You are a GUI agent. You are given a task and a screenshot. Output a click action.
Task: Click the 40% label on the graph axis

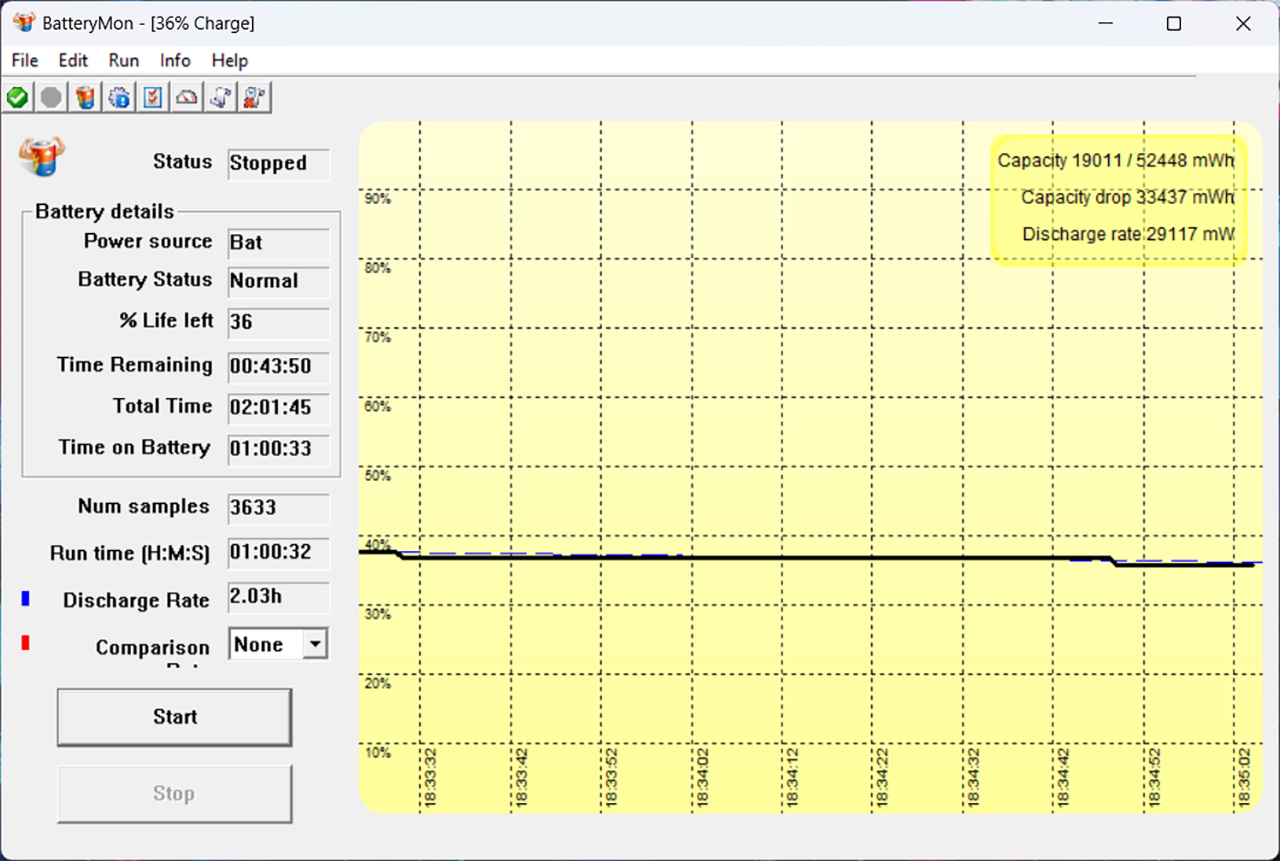coord(377,545)
